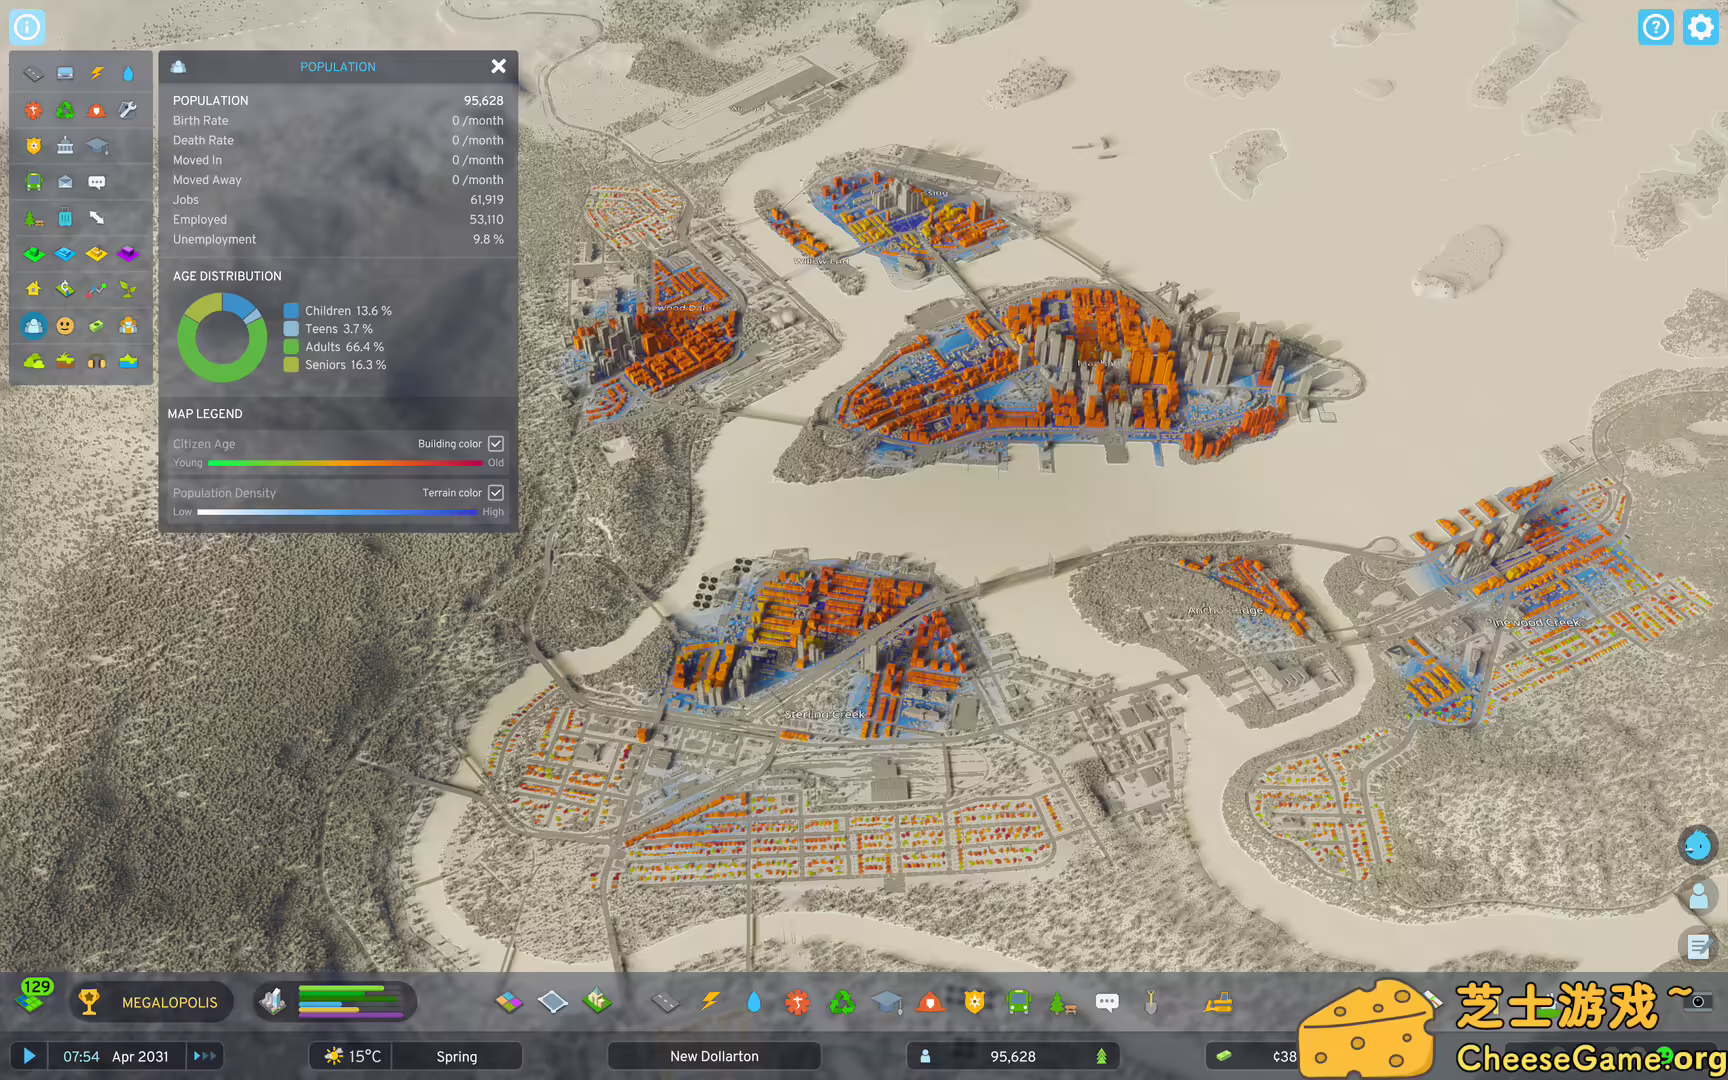The height and width of the screenshot is (1080, 1728).
Task: Open the Water & Sewage info view
Action: tap(128, 72)
